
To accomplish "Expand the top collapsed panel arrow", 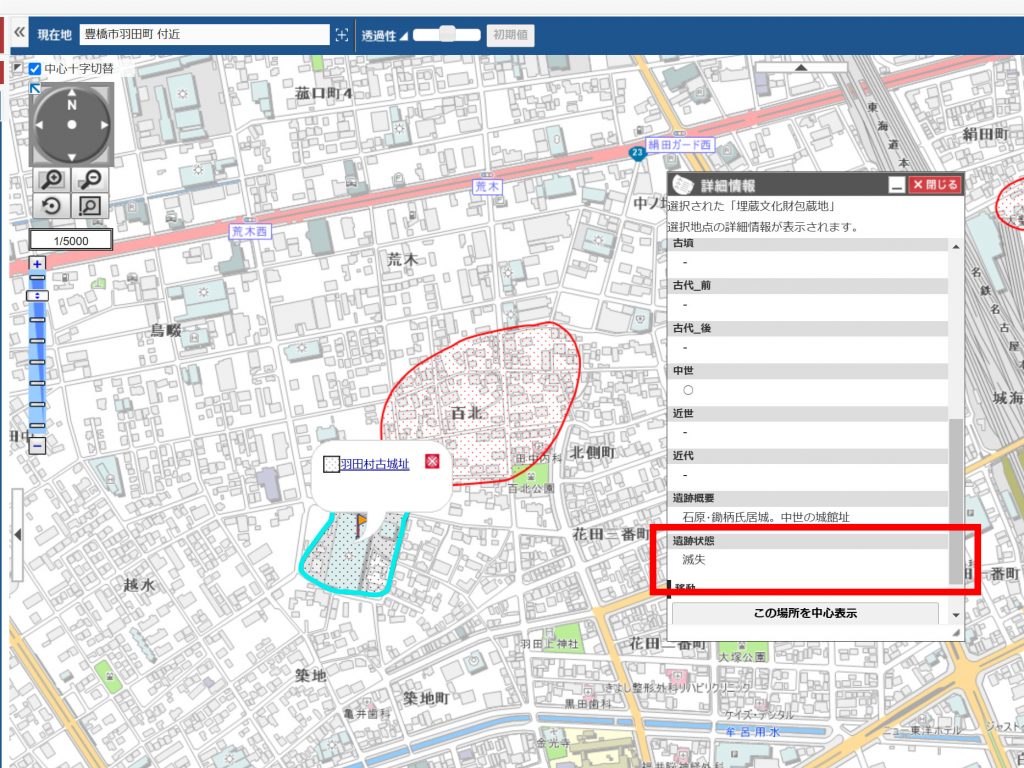I will [801, 67].
